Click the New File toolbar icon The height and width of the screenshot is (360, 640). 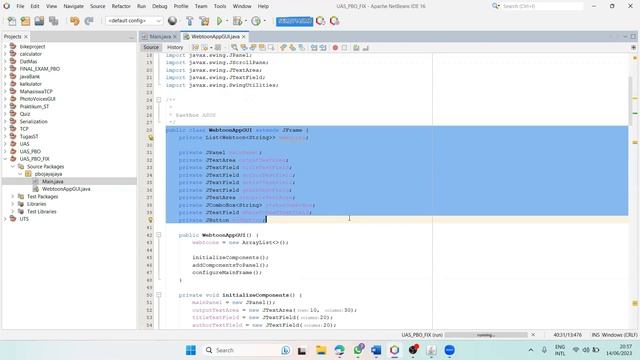click(x=12, y=21)
